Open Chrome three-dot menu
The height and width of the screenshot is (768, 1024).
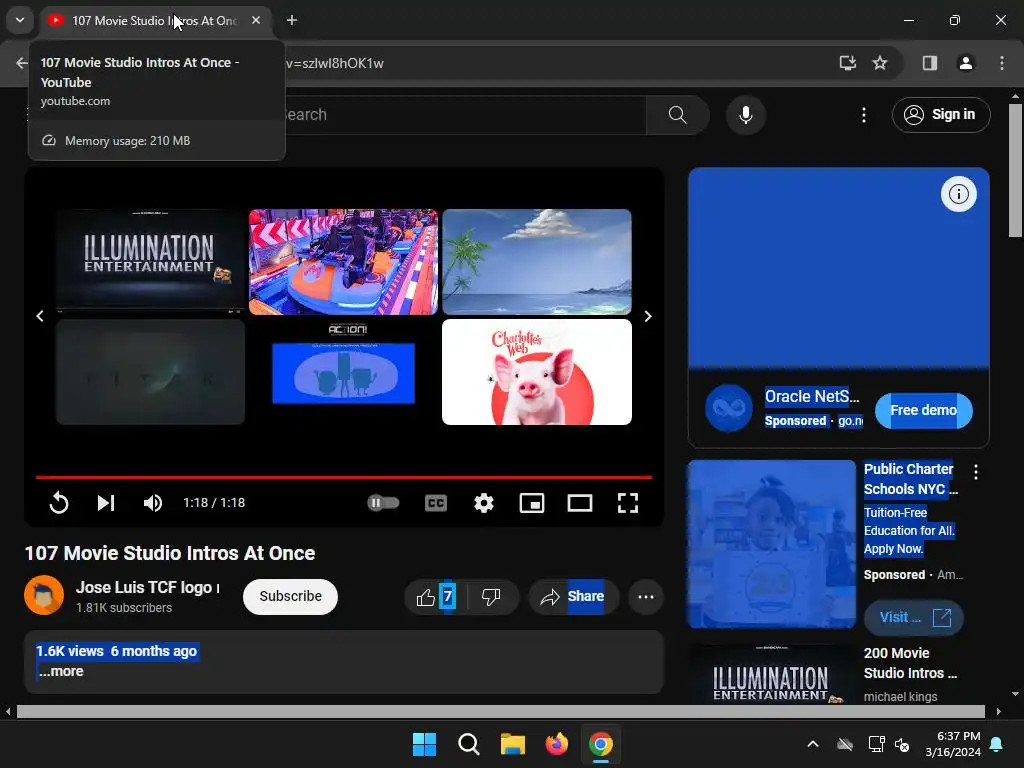[1002, 63]
